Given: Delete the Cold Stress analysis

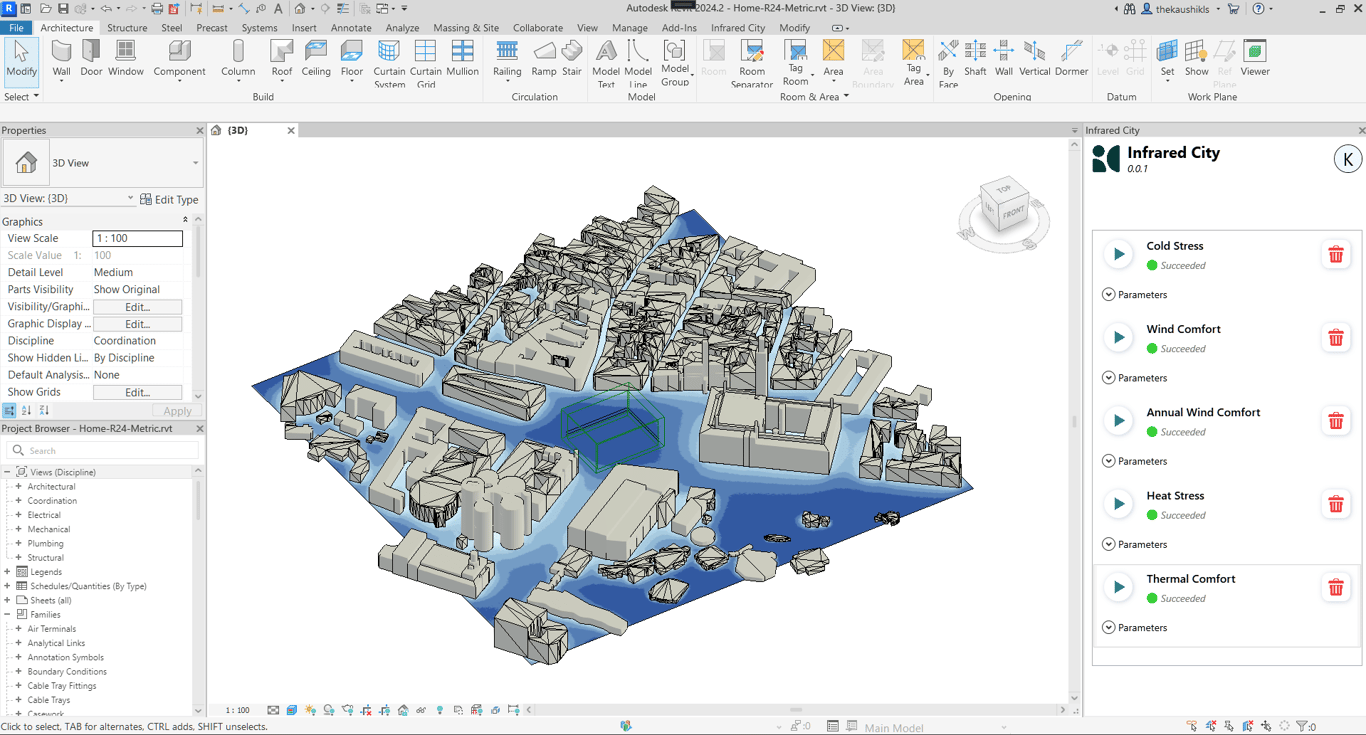Looking at the screenshot, I should (1335, 255).
